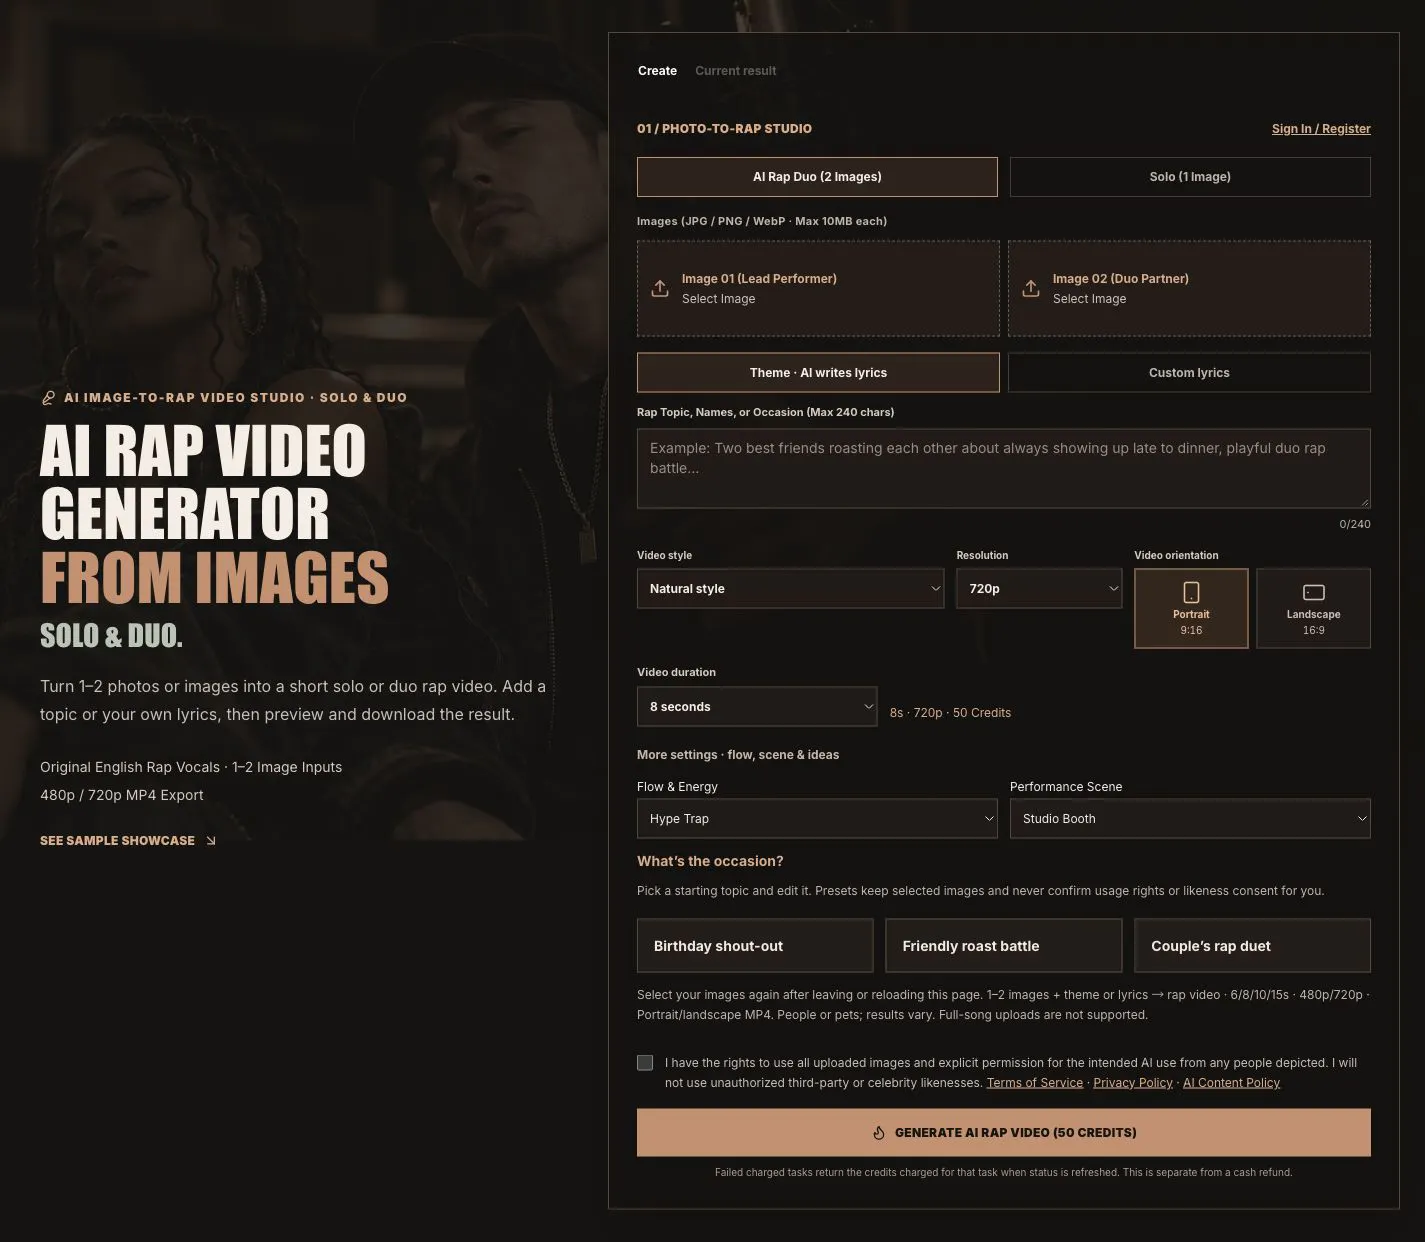The image size is (1425, 1242).
Task: Open the Resolution 720p dropdown
Action: 1039,589
